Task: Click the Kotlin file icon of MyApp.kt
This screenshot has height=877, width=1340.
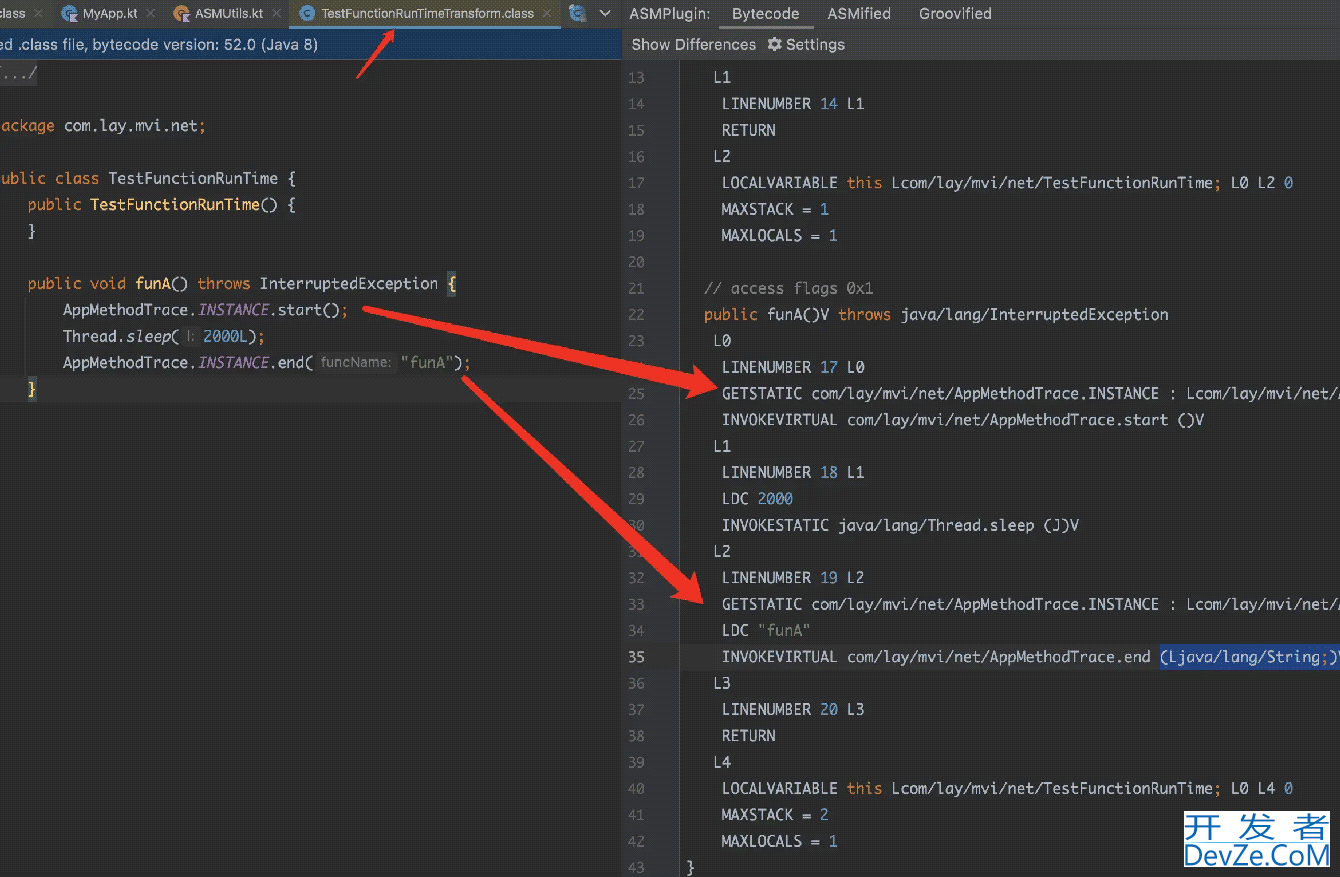Action: click(69, 14)
